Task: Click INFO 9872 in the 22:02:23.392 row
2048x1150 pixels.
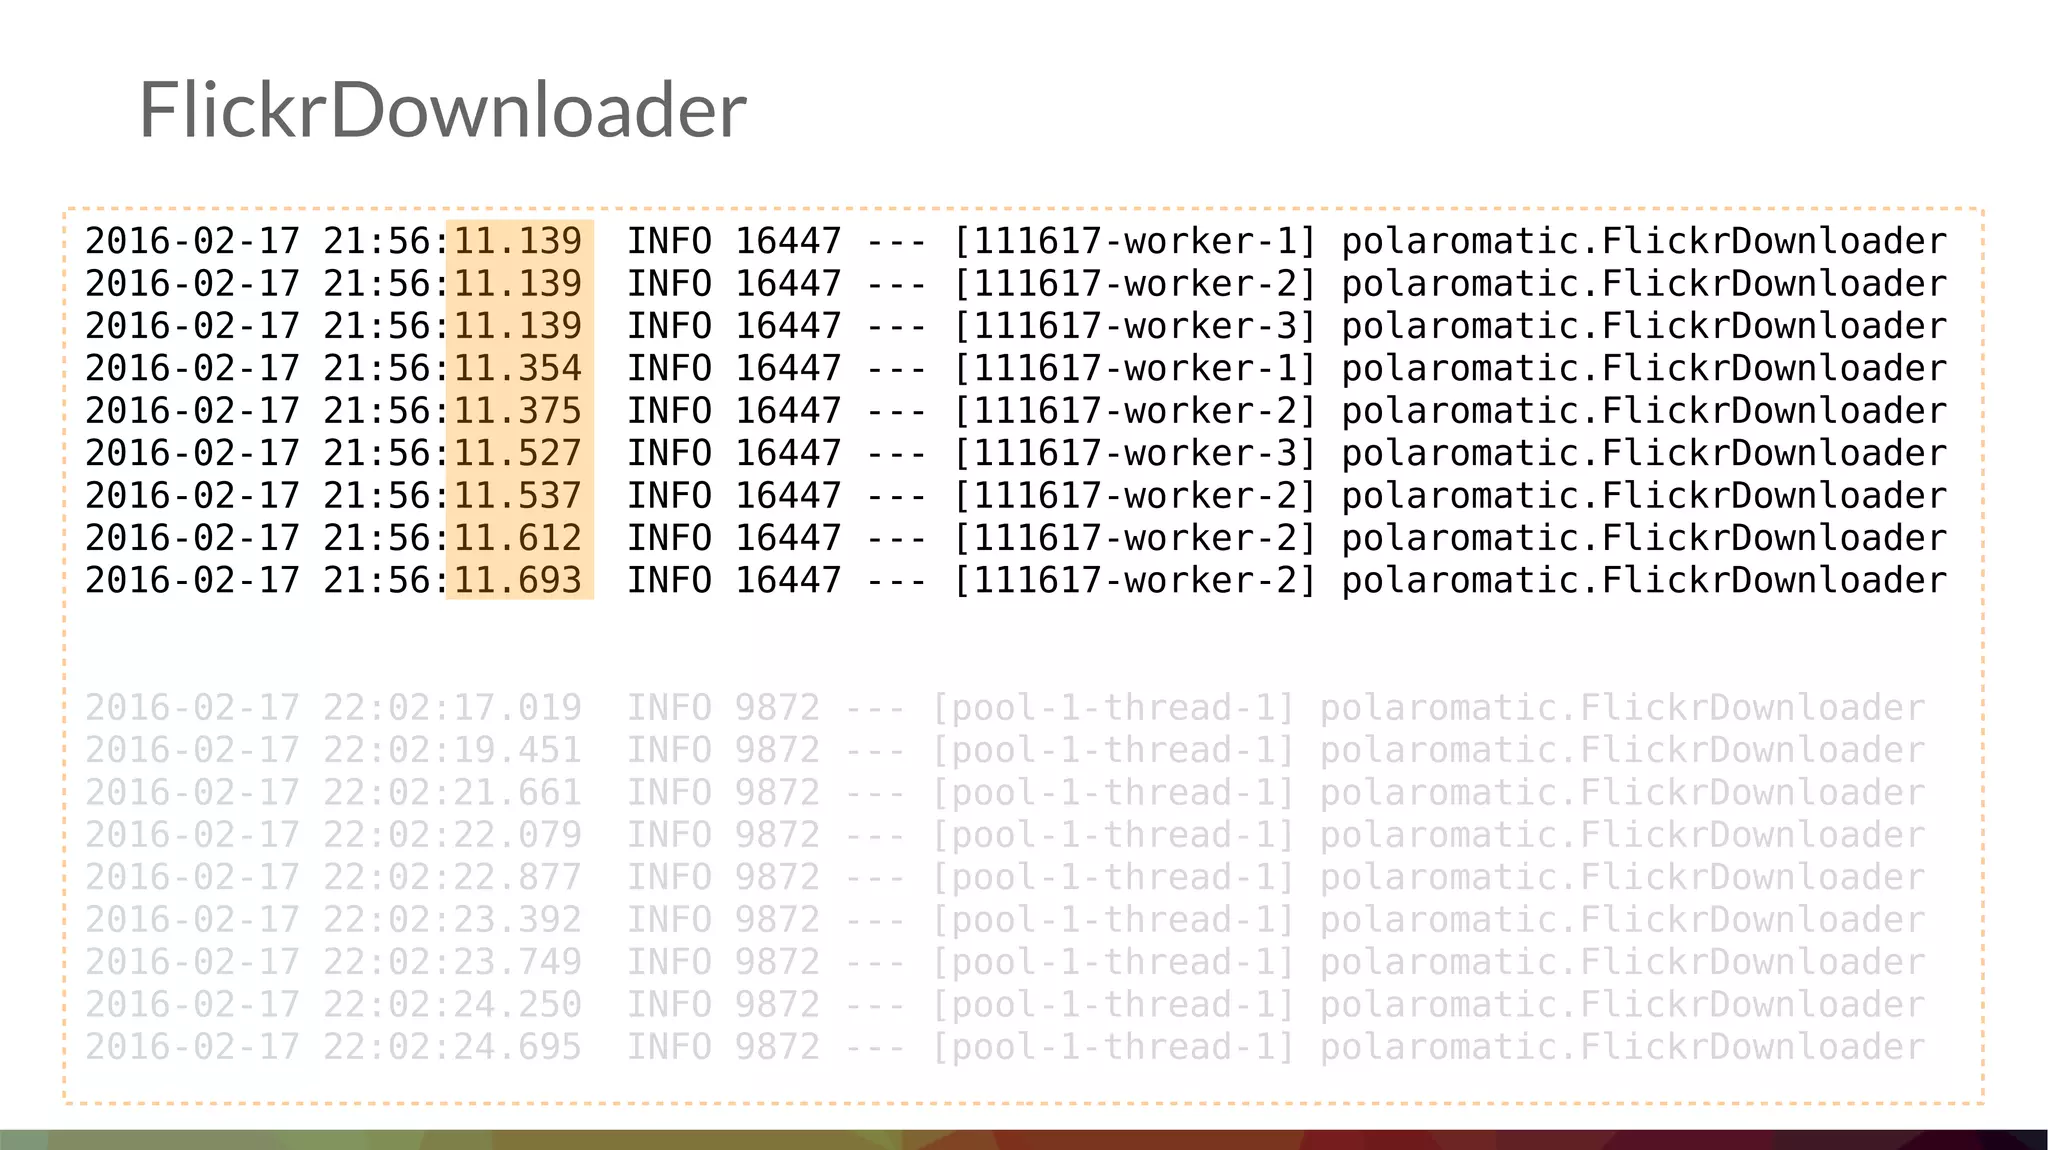Action: [x=723, y=920]
